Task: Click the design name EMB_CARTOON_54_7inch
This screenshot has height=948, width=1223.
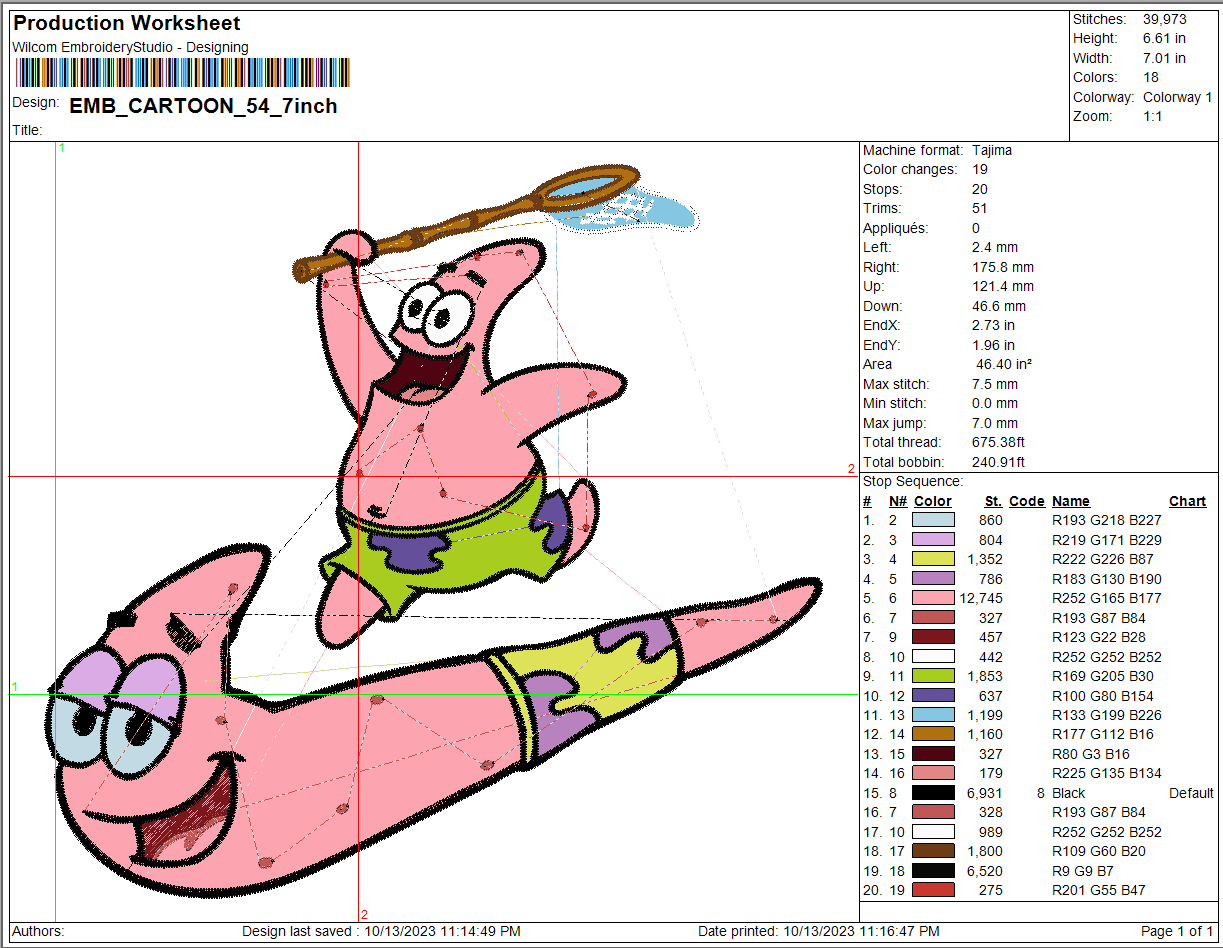Action: coord(203,106)
